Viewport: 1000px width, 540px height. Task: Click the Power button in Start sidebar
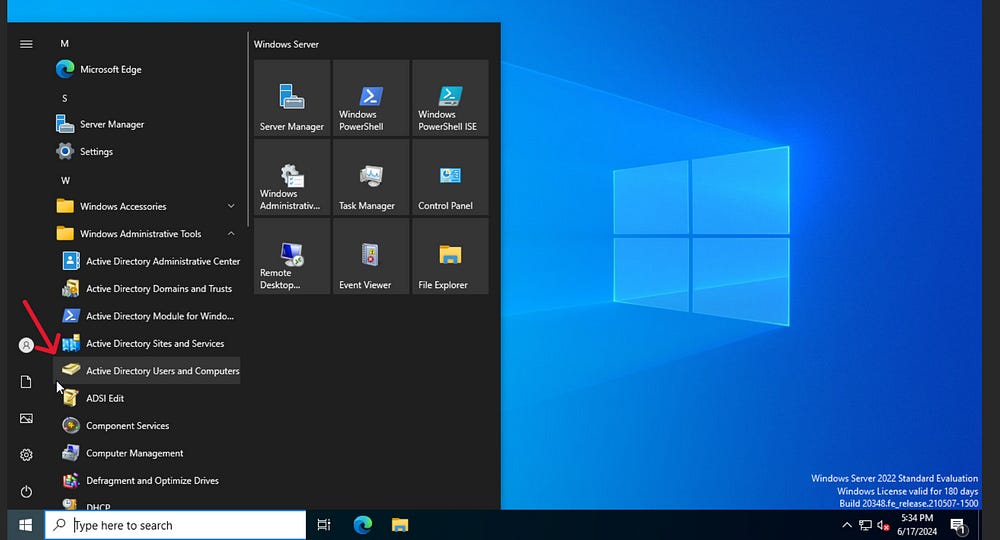tap(26, 491)
